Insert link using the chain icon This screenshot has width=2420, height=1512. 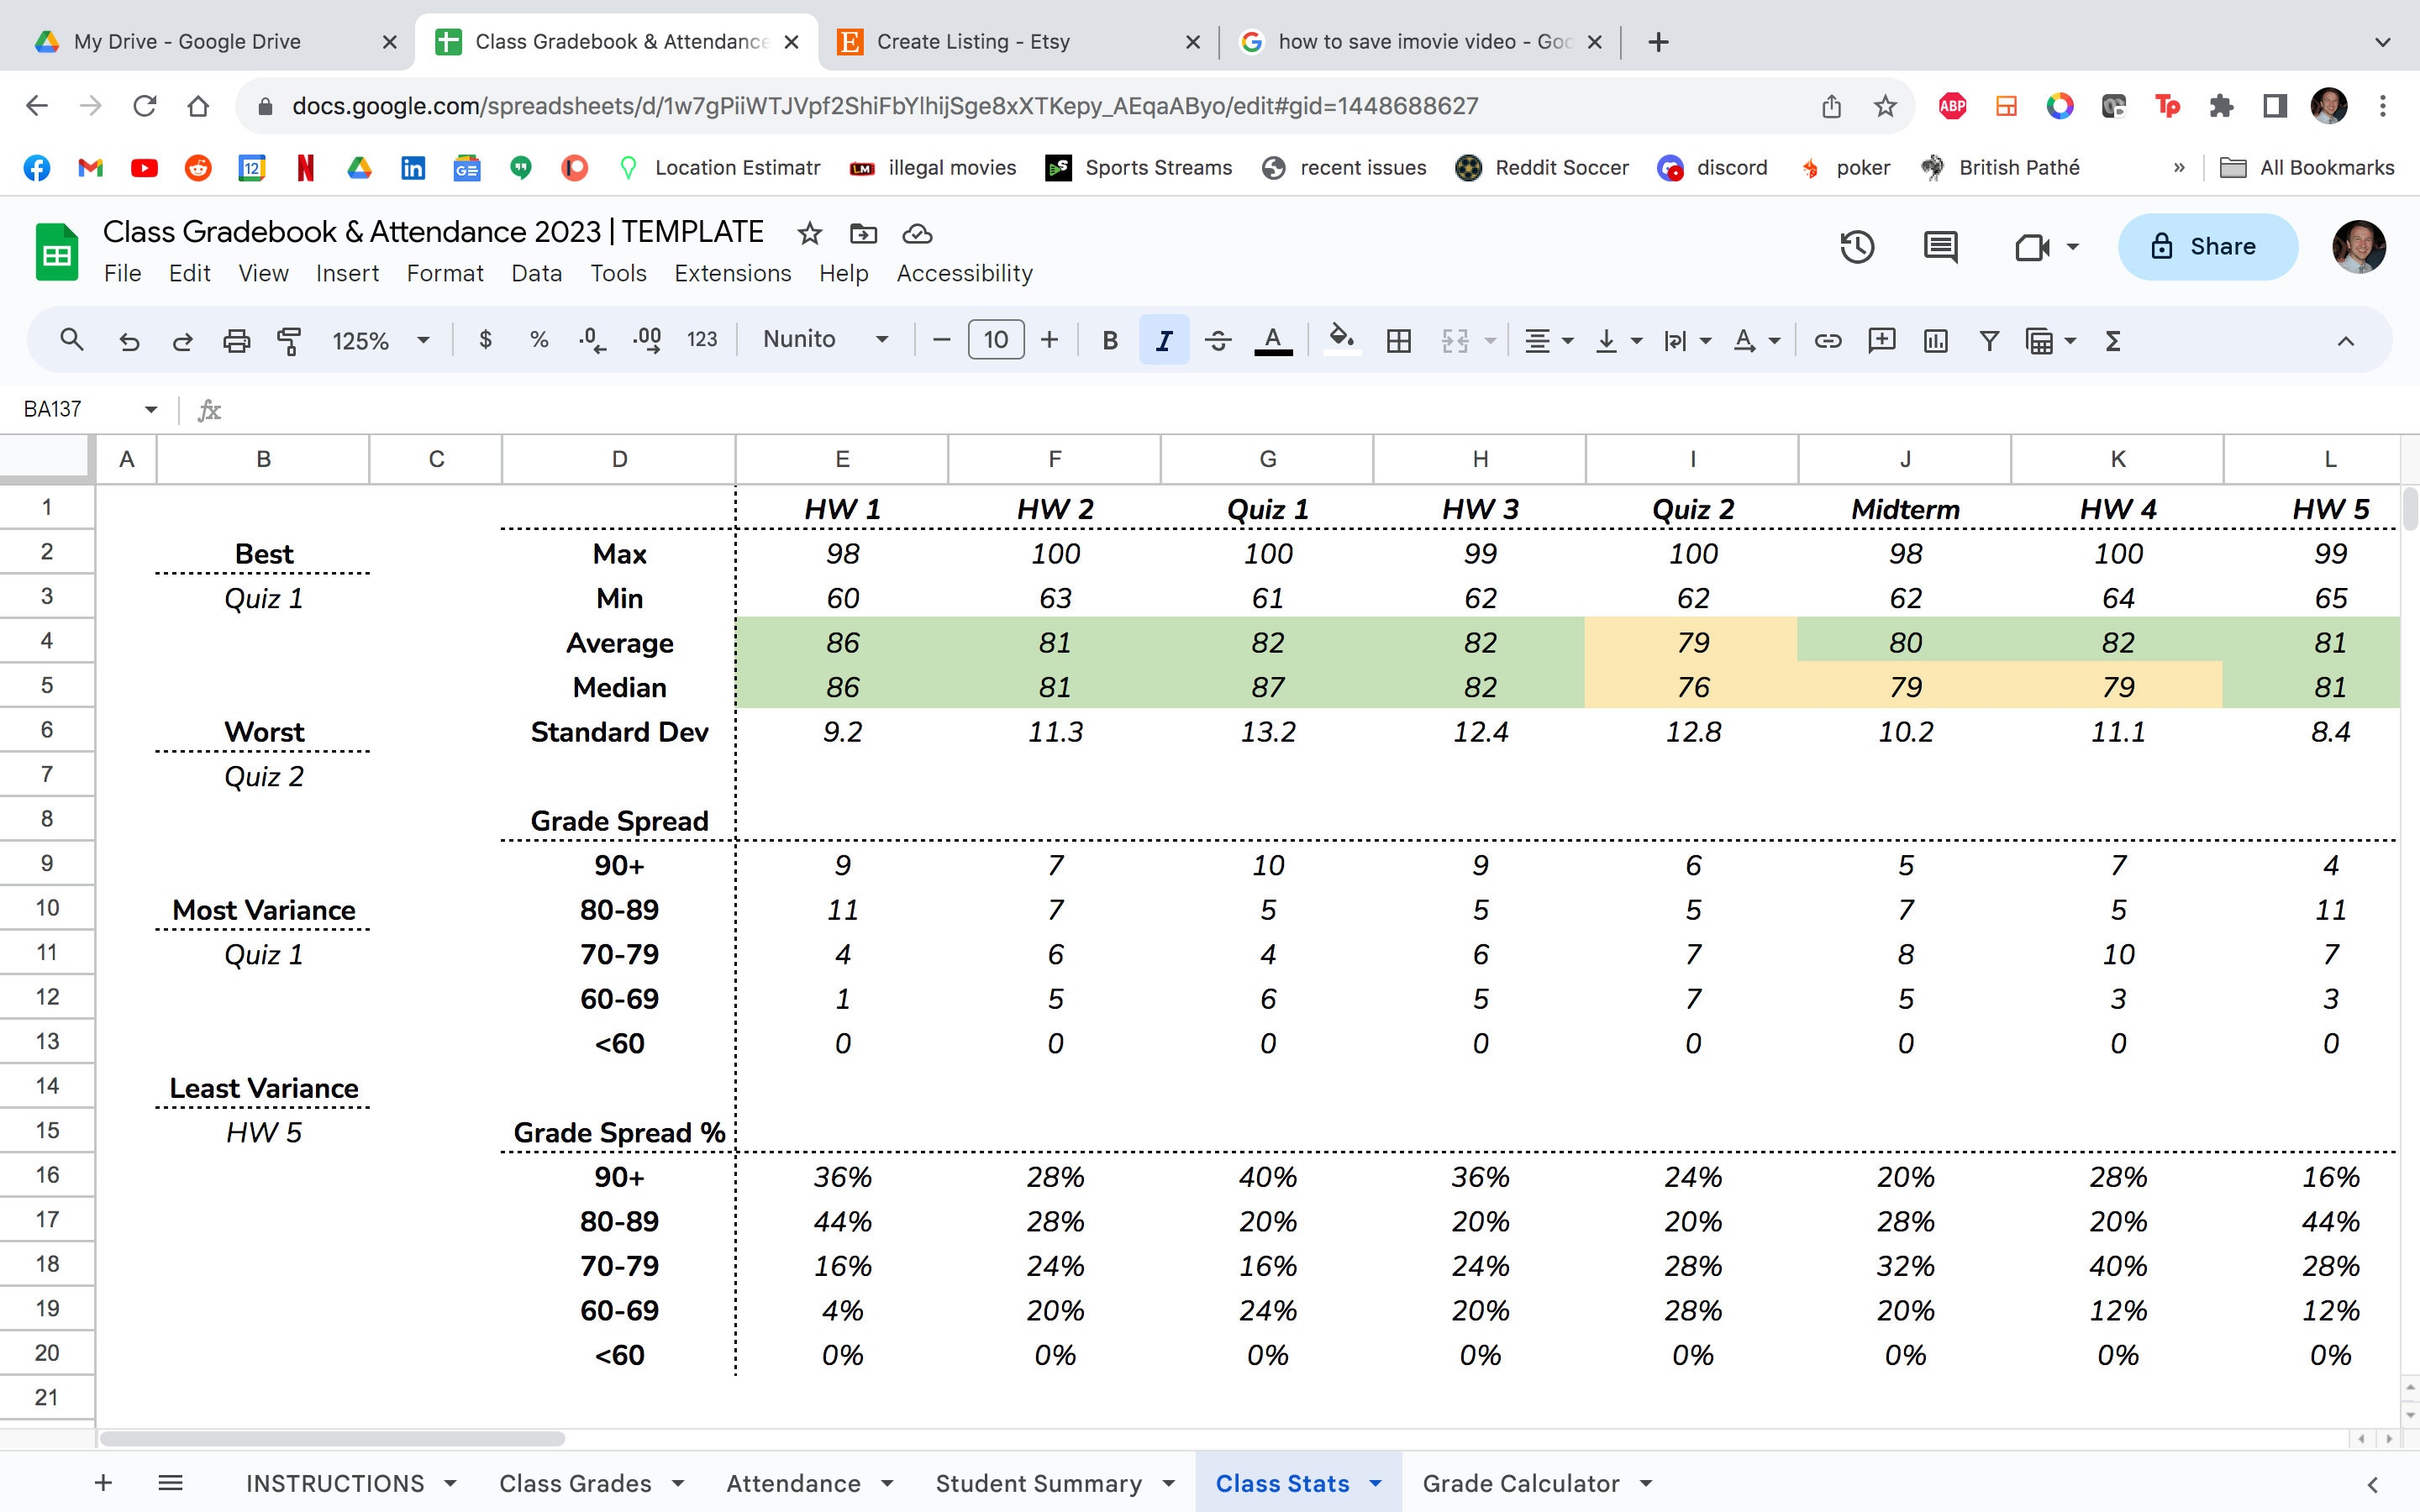click(1827, 341)
